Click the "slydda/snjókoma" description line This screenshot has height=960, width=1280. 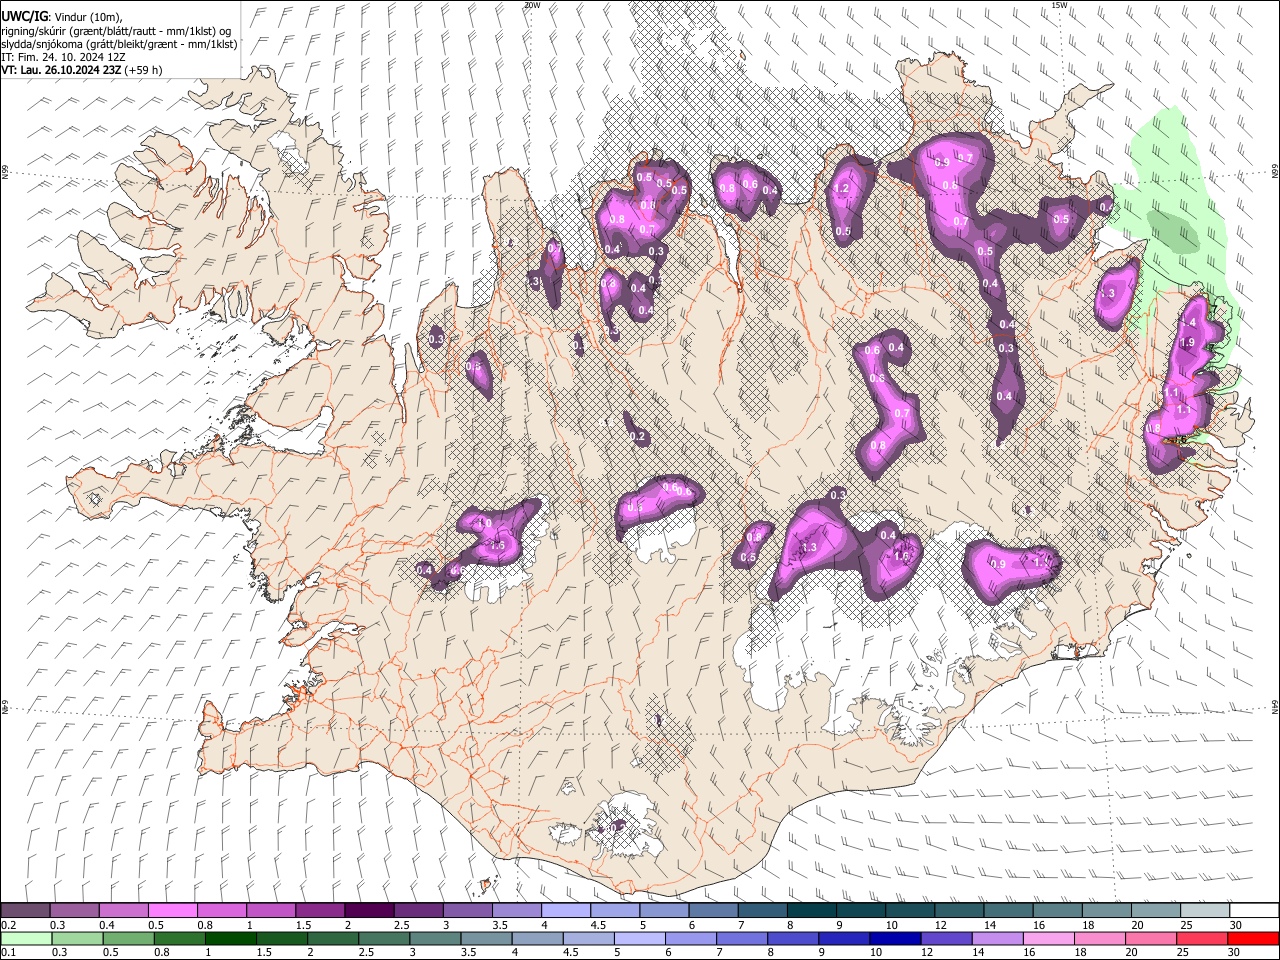tap(119, 44)
